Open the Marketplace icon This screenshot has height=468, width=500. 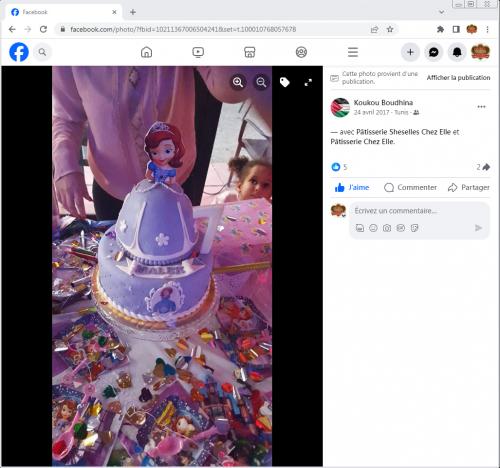pos(250,52)
